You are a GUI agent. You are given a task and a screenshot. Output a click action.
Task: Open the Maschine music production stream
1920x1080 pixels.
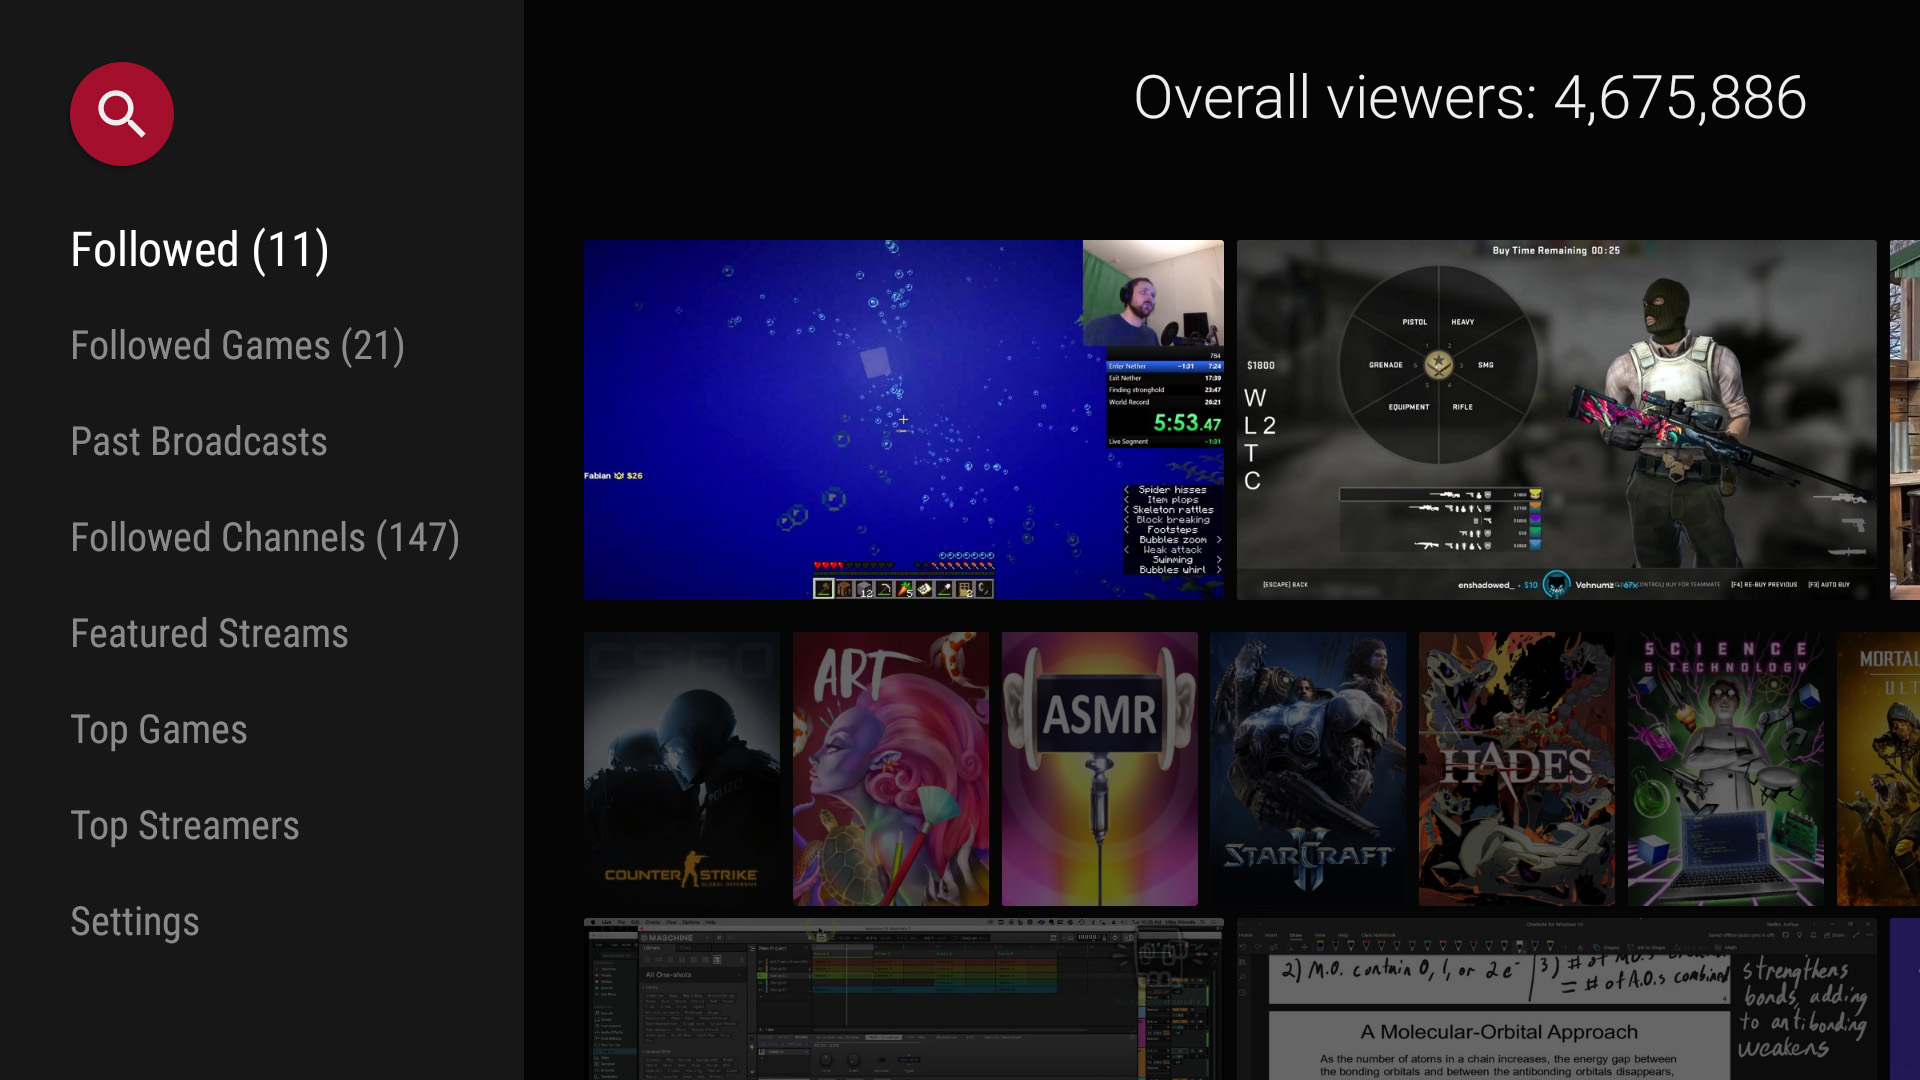903,998
